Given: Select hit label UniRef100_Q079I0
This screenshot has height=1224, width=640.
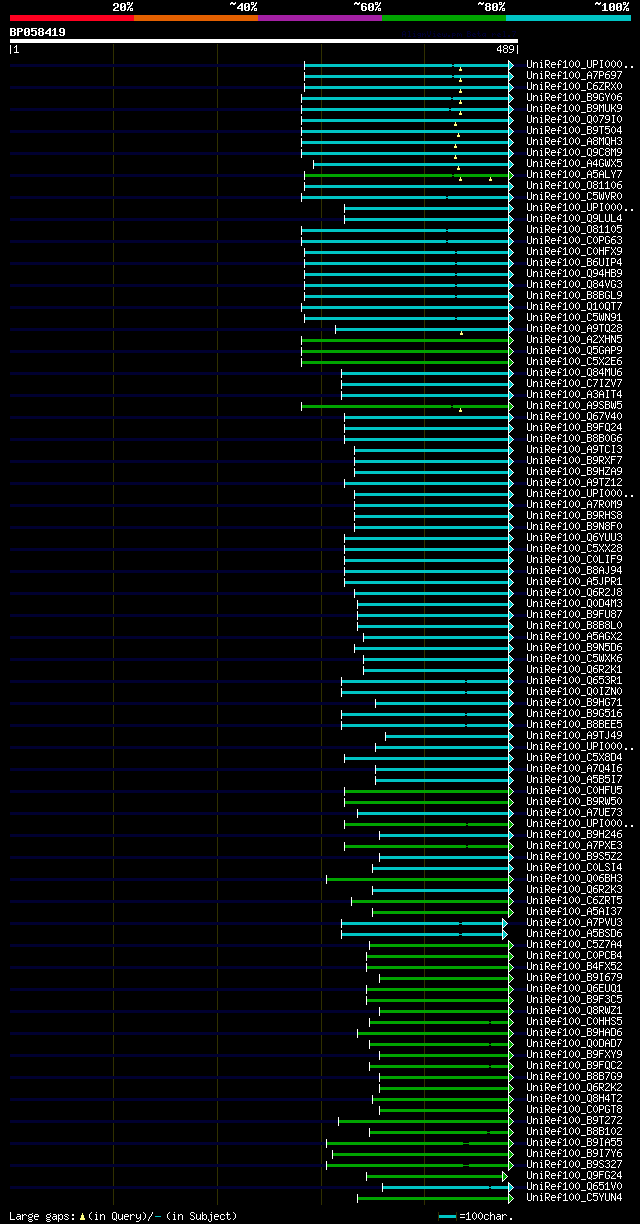Looking at the screenshot, I should pos(574,120).
